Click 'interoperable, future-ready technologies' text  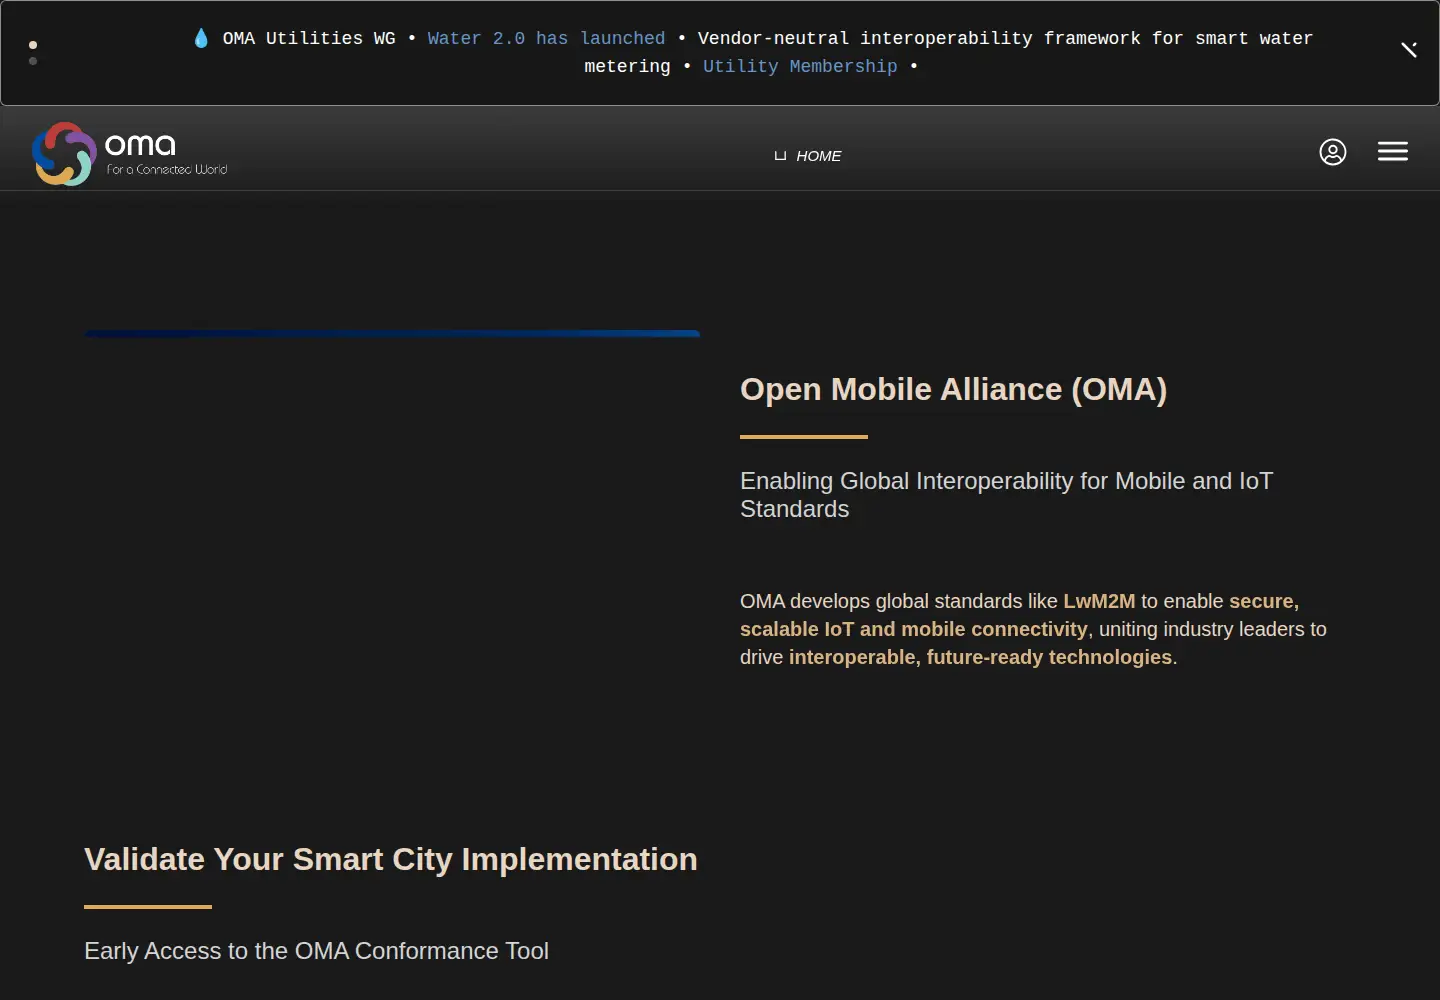point(980,657)
